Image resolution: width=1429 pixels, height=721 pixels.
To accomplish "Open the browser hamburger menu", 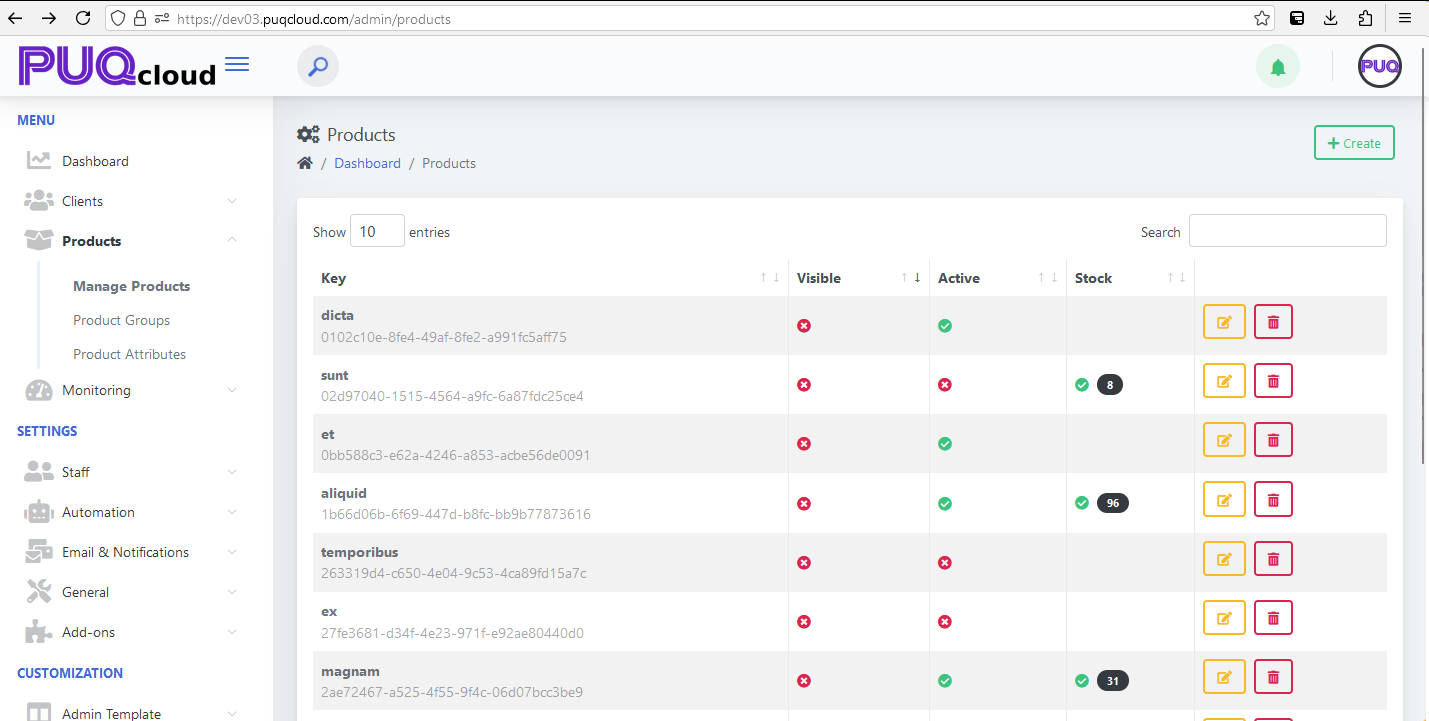I will (1405, 18).
